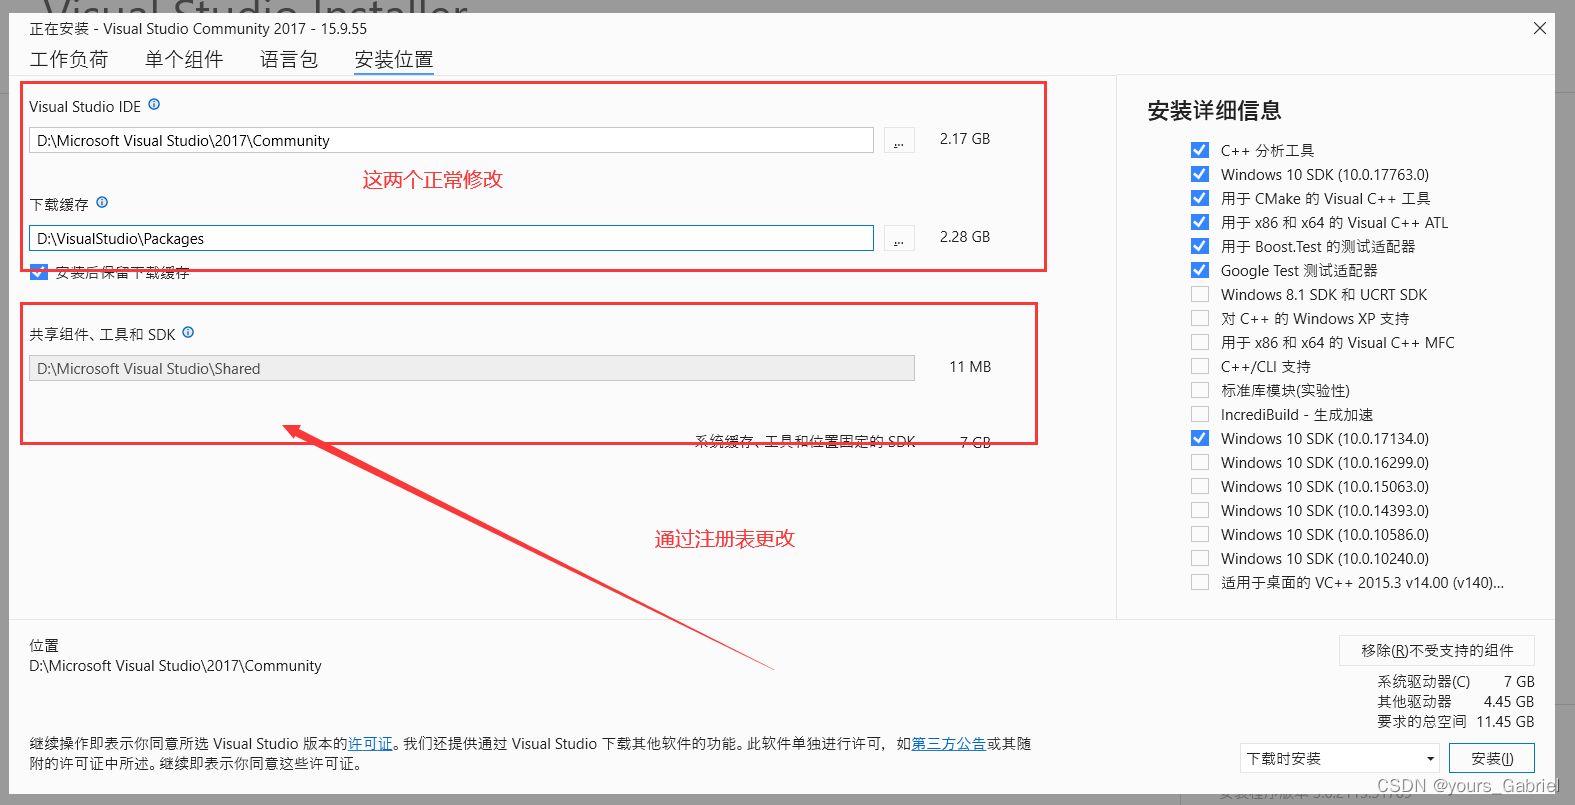Switch to the 工作负荷 tab
This screenshot has height=805, width=1575.
(x=69, y=59)
